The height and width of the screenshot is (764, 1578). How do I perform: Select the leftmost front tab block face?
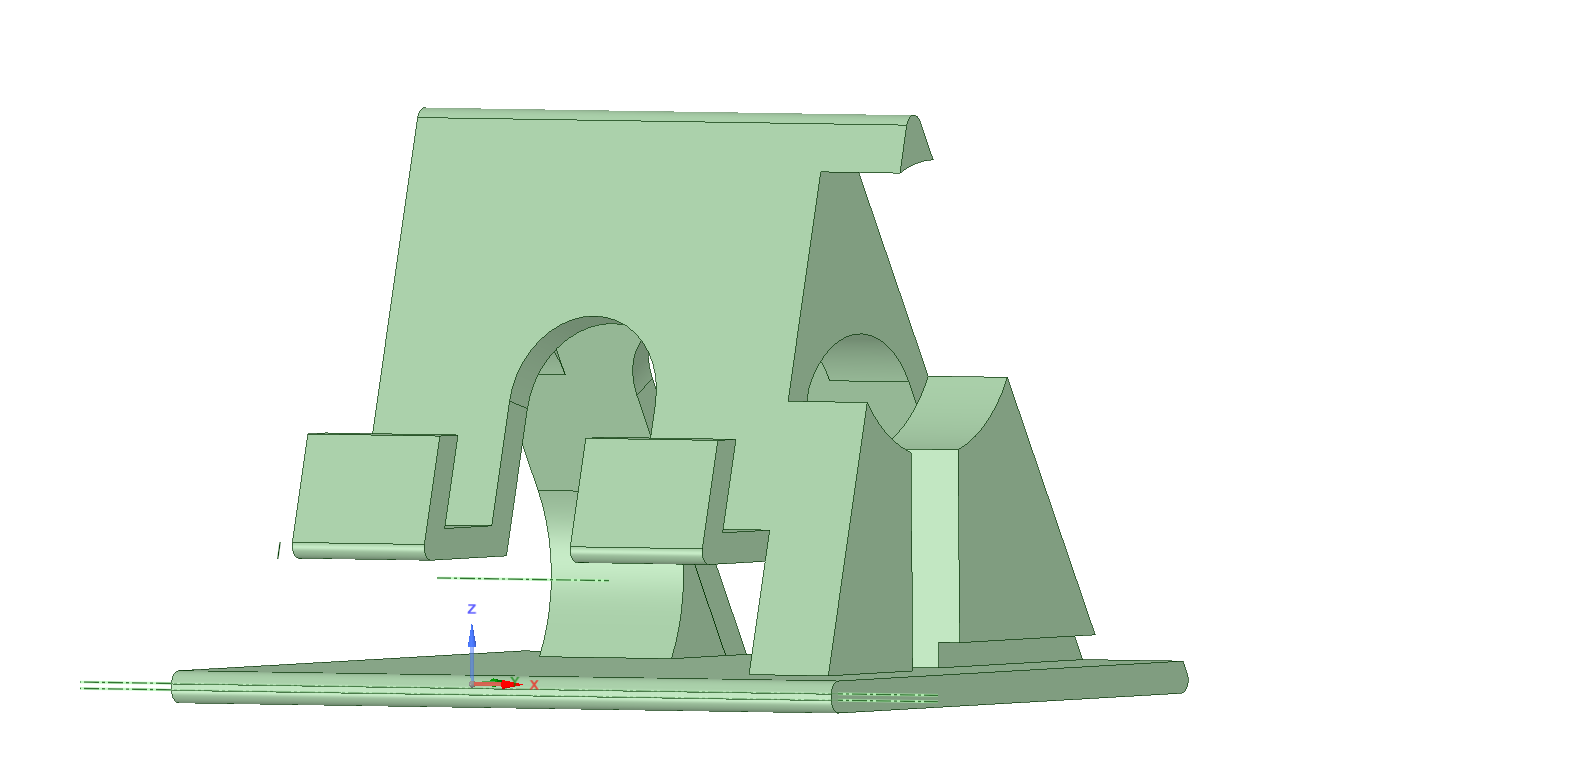click(367, 488)
